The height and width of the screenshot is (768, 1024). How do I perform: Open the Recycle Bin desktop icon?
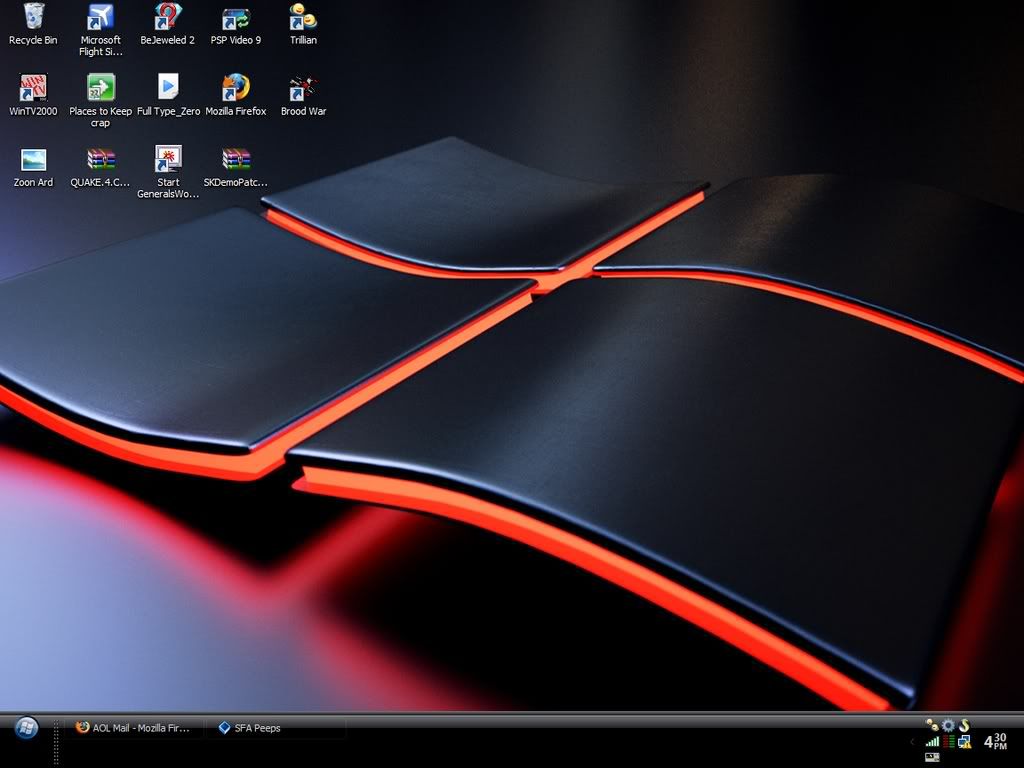point(33,25)
